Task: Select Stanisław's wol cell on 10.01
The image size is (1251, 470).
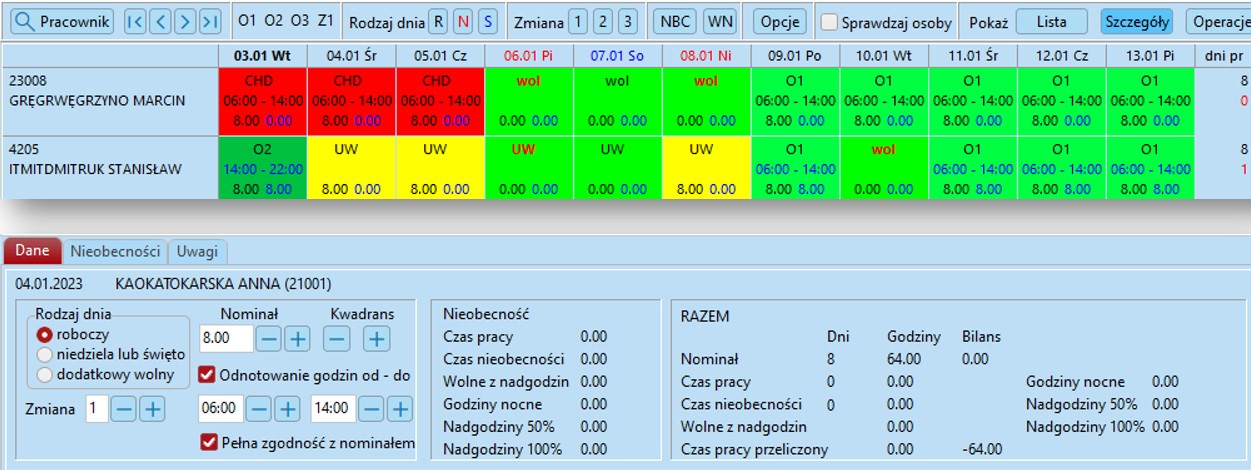Action: [x=884, y=168]
